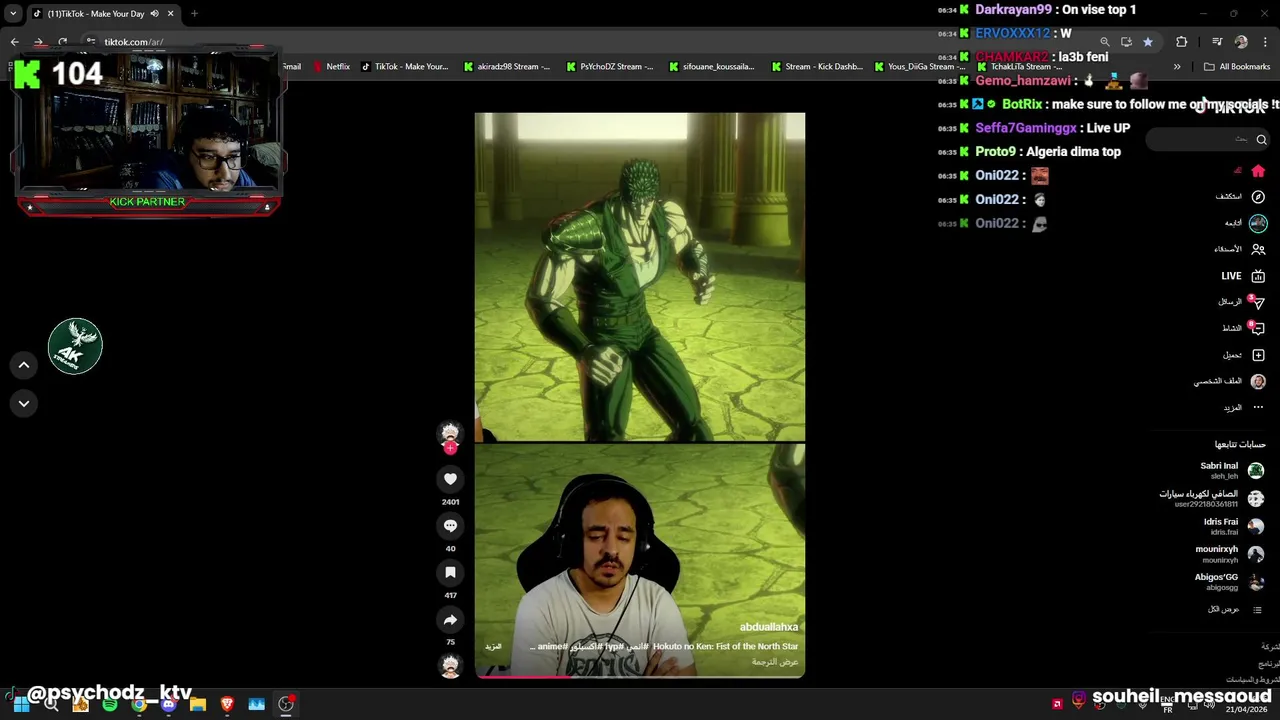Open Friends icon in sidebar
Screen dimensions: 1280x720
[1258, 249]
